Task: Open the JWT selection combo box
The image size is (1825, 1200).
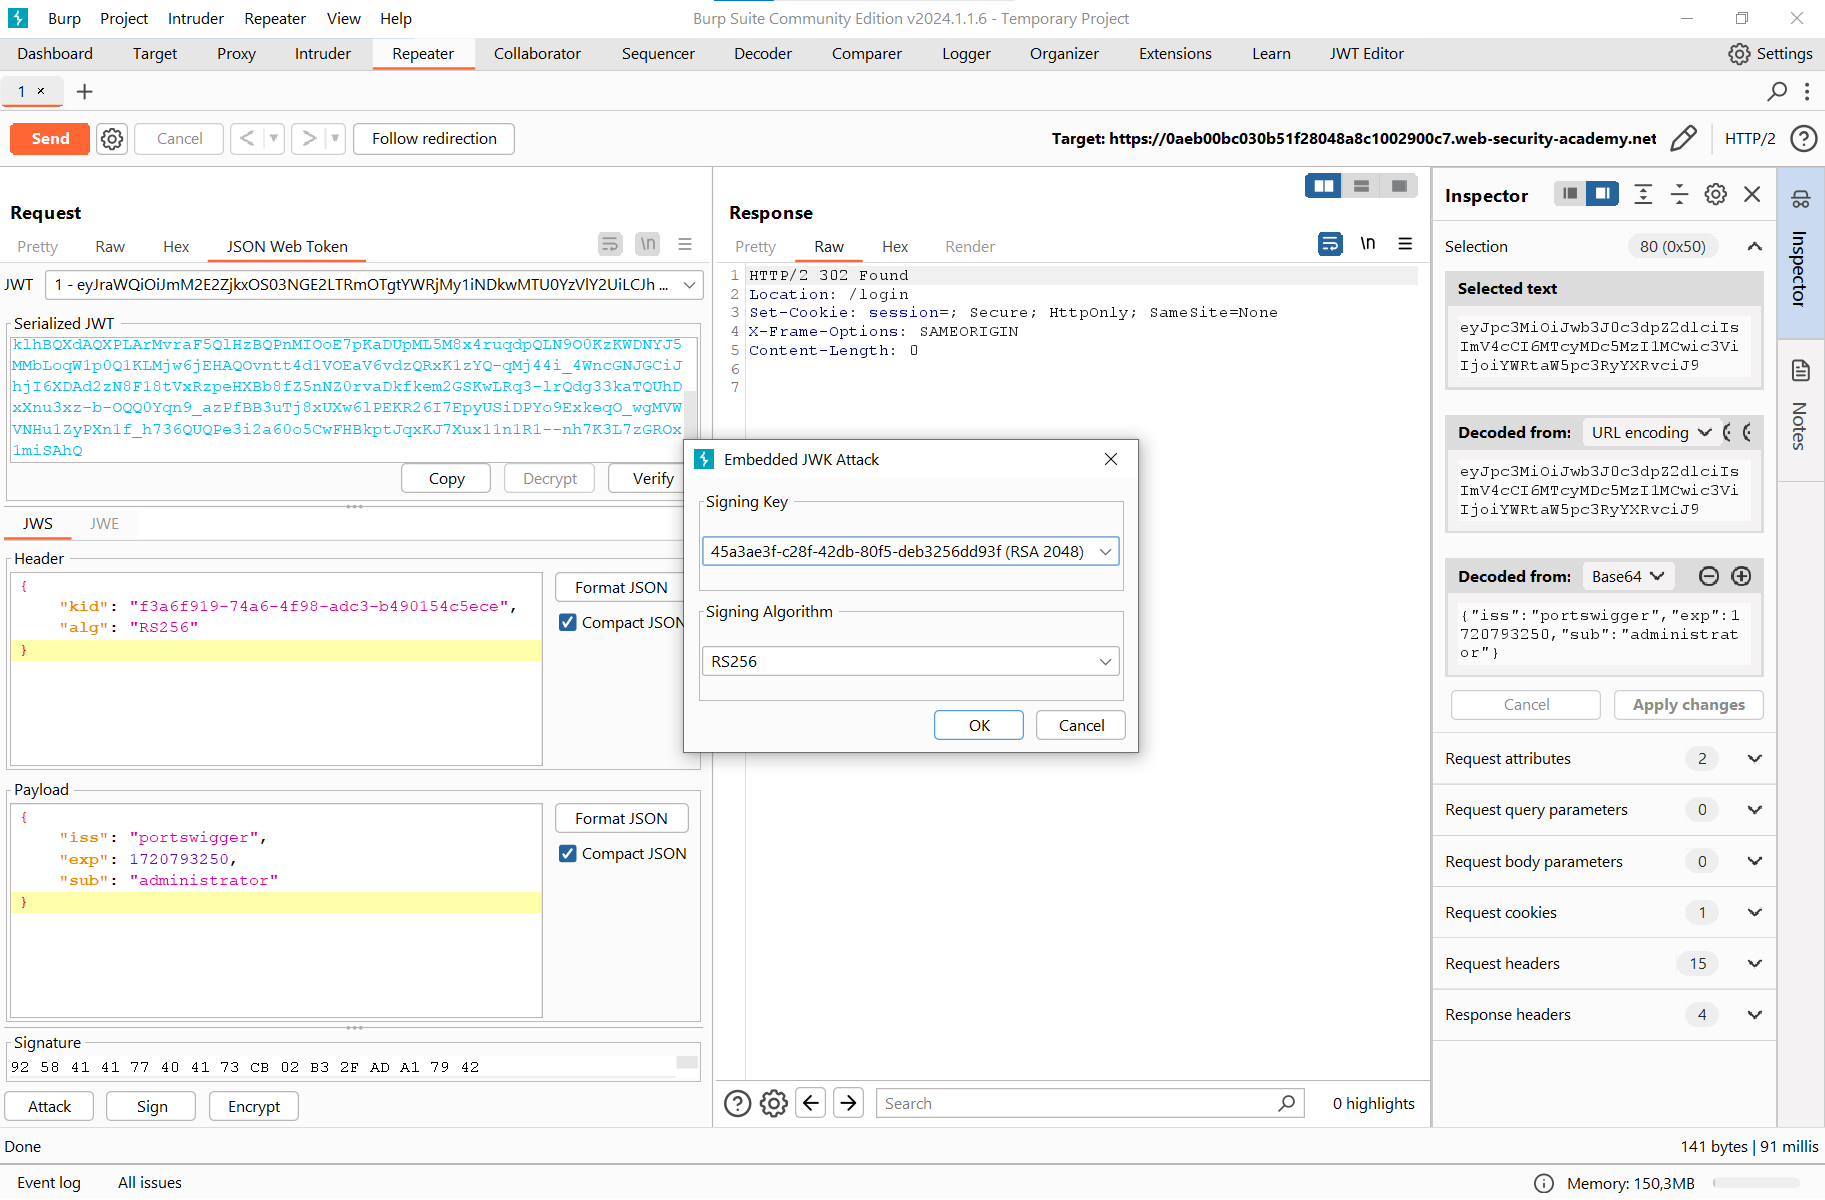Action: coord(374,285)
